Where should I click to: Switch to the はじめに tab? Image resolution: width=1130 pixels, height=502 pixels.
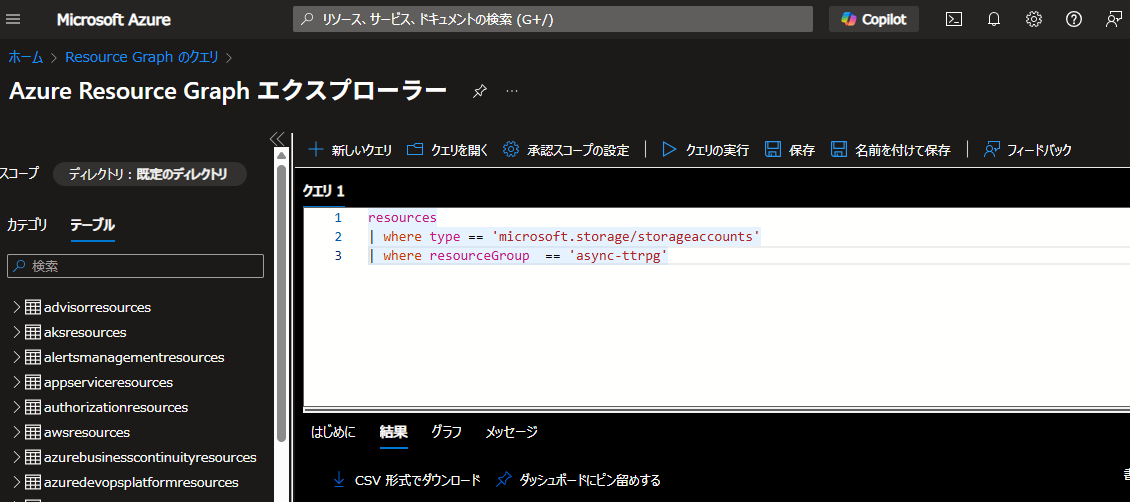click(x=334, y=432)
